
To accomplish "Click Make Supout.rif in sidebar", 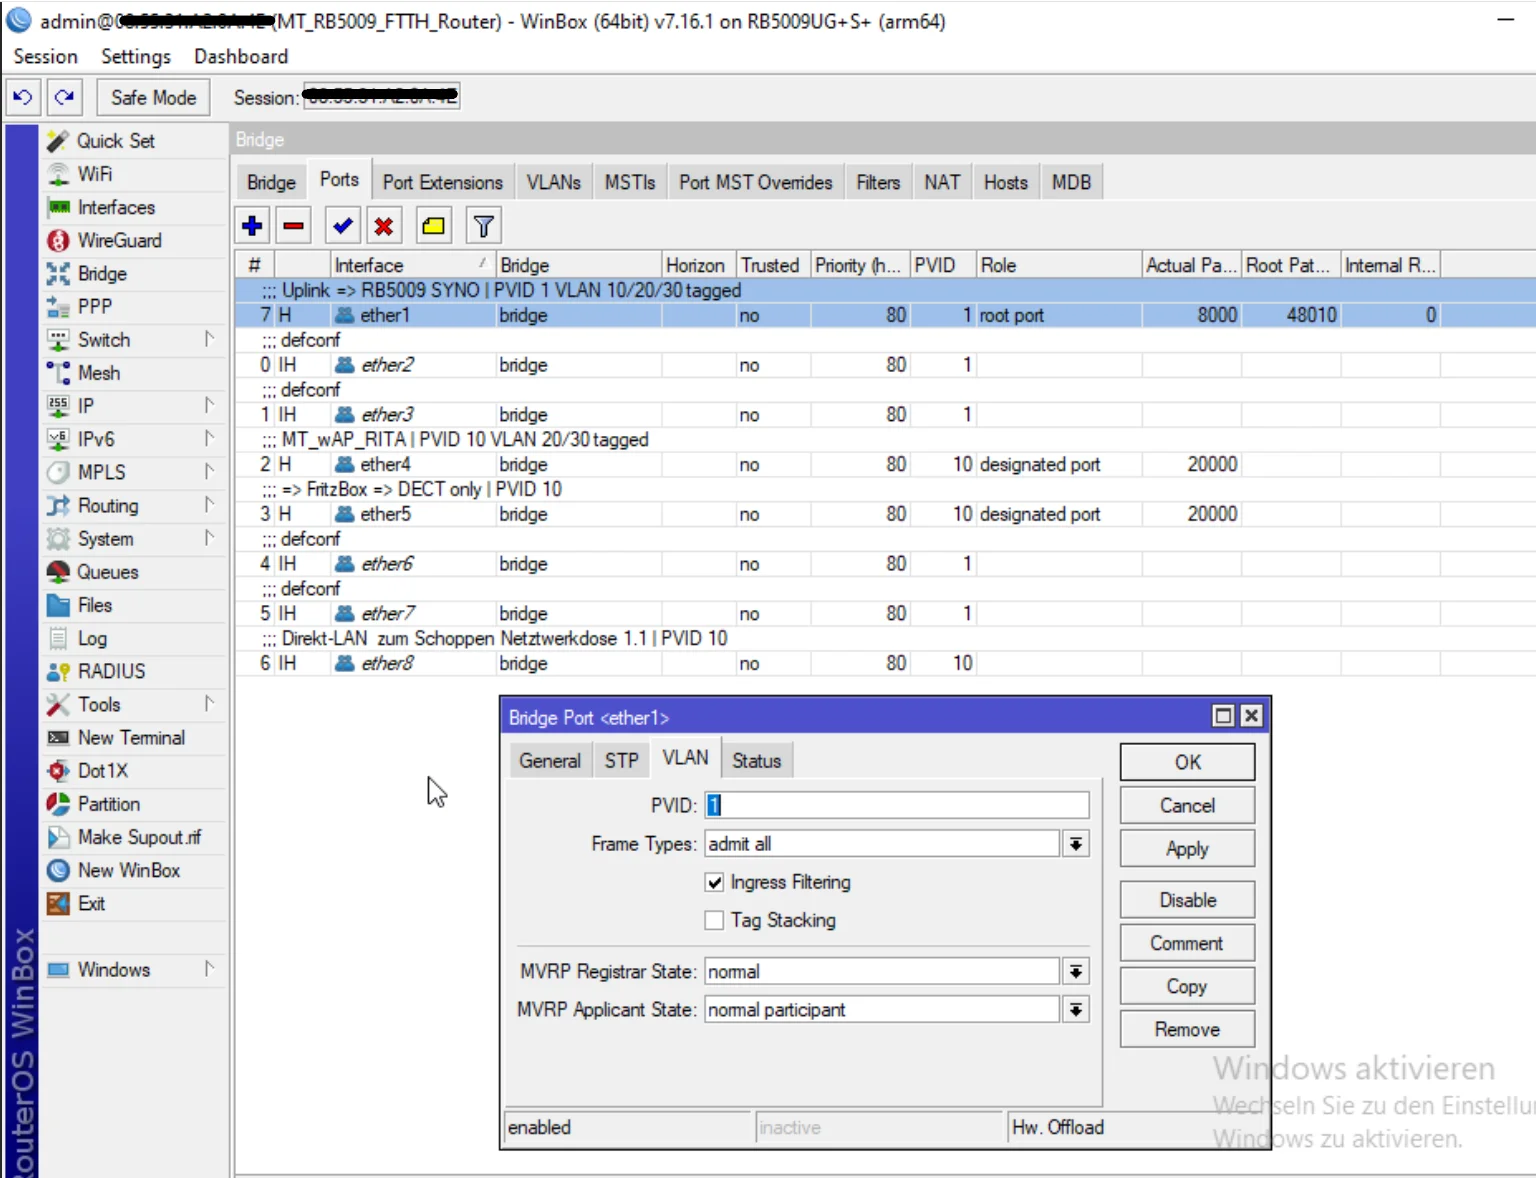I will point(139,837).
